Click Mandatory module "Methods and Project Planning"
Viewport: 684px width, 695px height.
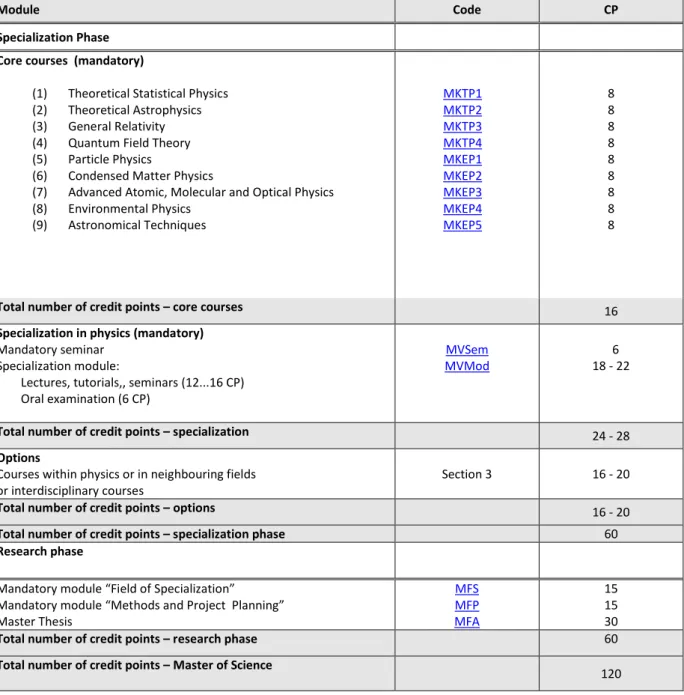click(x=142, y=605)
